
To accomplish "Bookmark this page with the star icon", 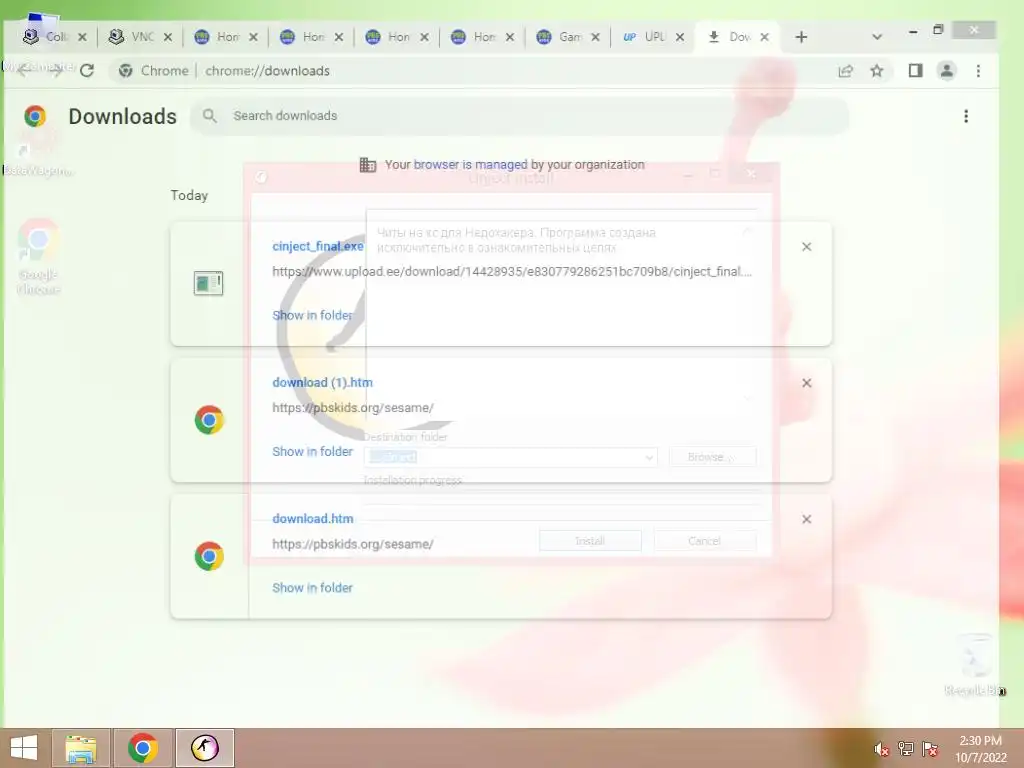I will (x=877, y=71).
